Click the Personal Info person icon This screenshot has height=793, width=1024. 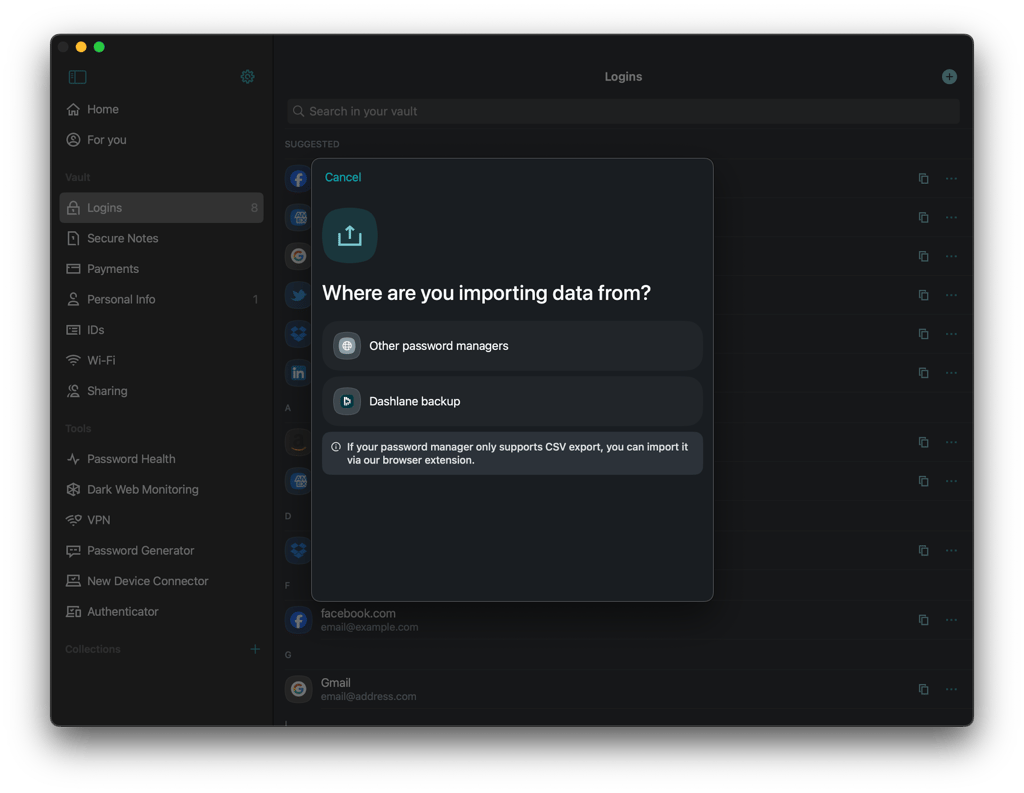(73, 299)
